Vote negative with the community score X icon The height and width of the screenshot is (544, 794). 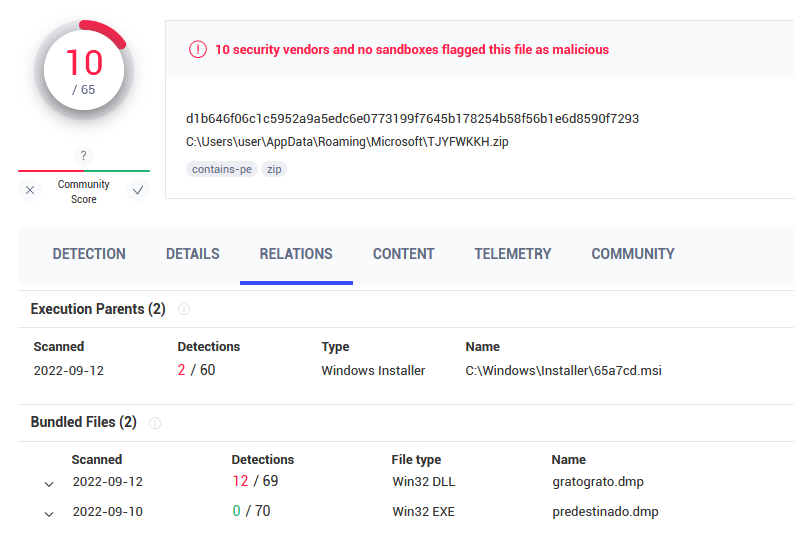click(30, 190)
